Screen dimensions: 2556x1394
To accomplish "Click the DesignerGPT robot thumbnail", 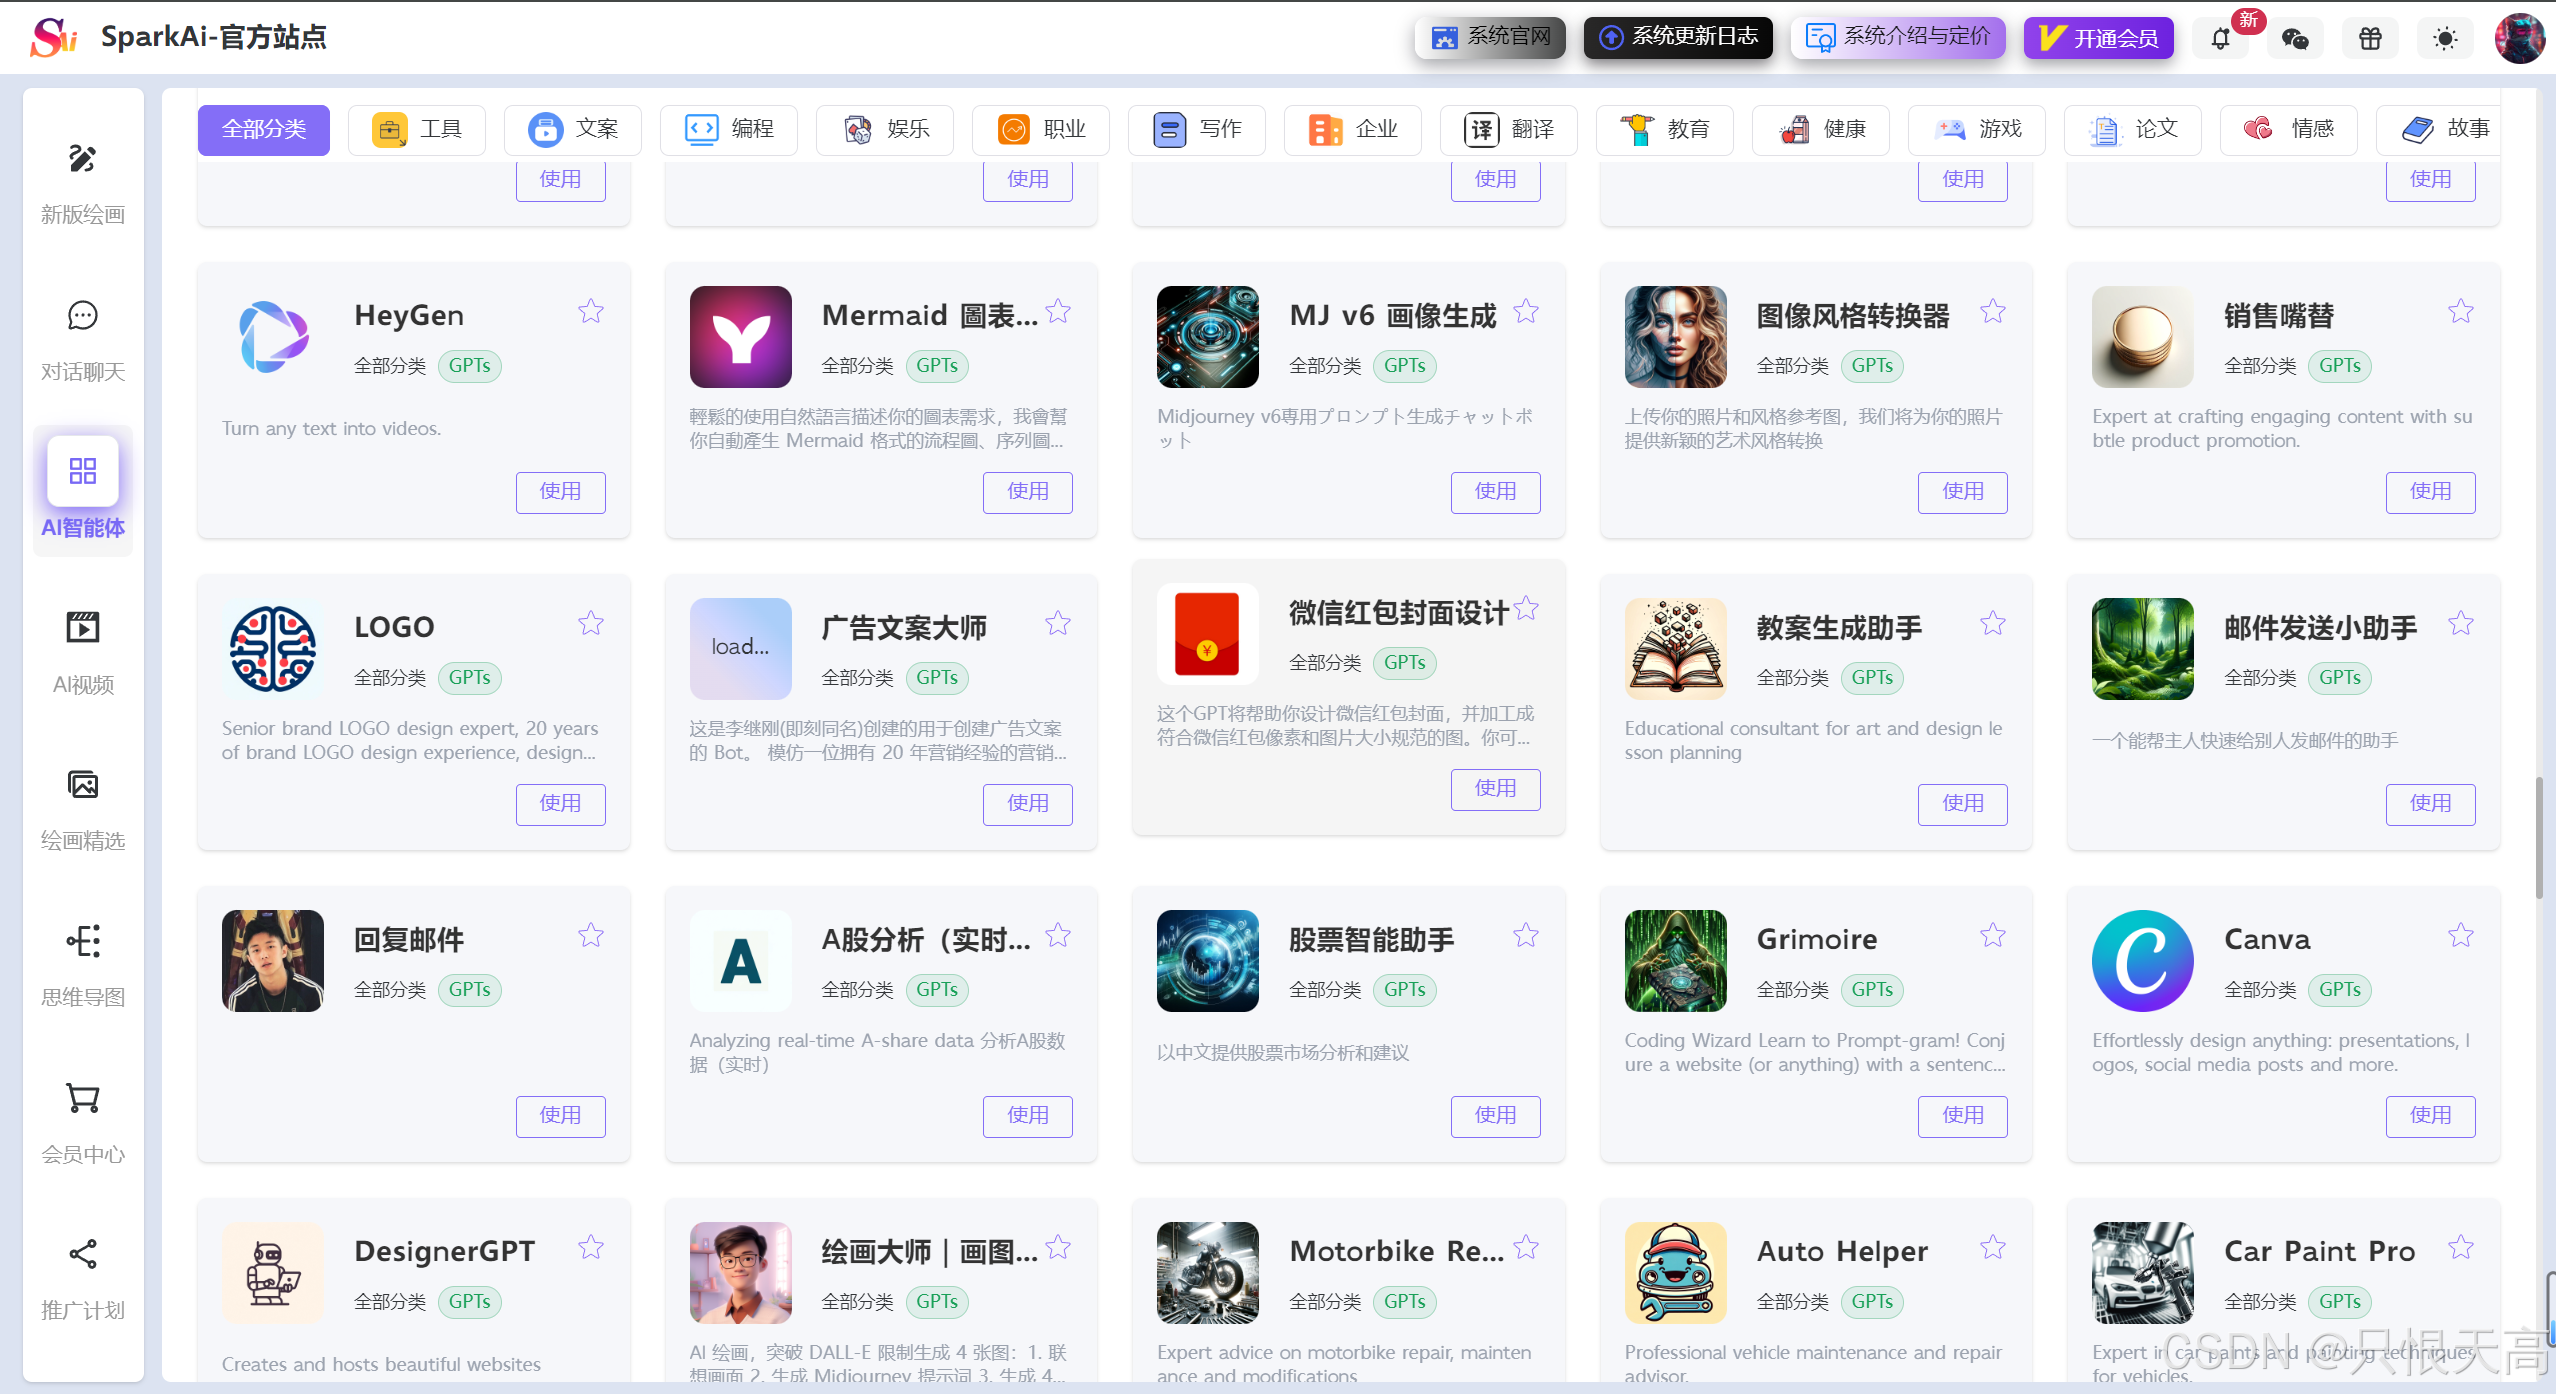I will pos(273,1273).
